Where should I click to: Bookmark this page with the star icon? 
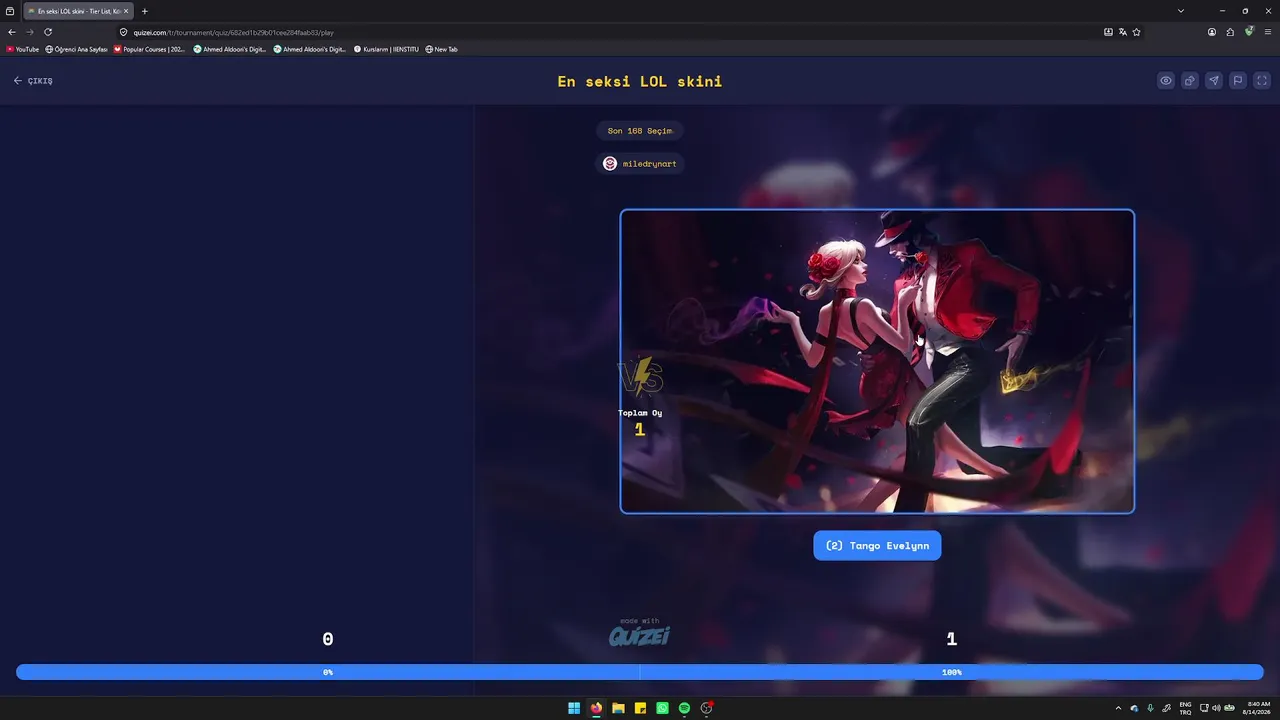(x=1137, y=32)
